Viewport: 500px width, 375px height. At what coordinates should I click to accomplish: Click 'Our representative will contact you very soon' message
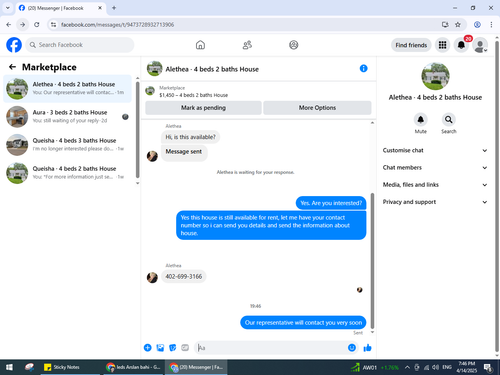[303, 322]
